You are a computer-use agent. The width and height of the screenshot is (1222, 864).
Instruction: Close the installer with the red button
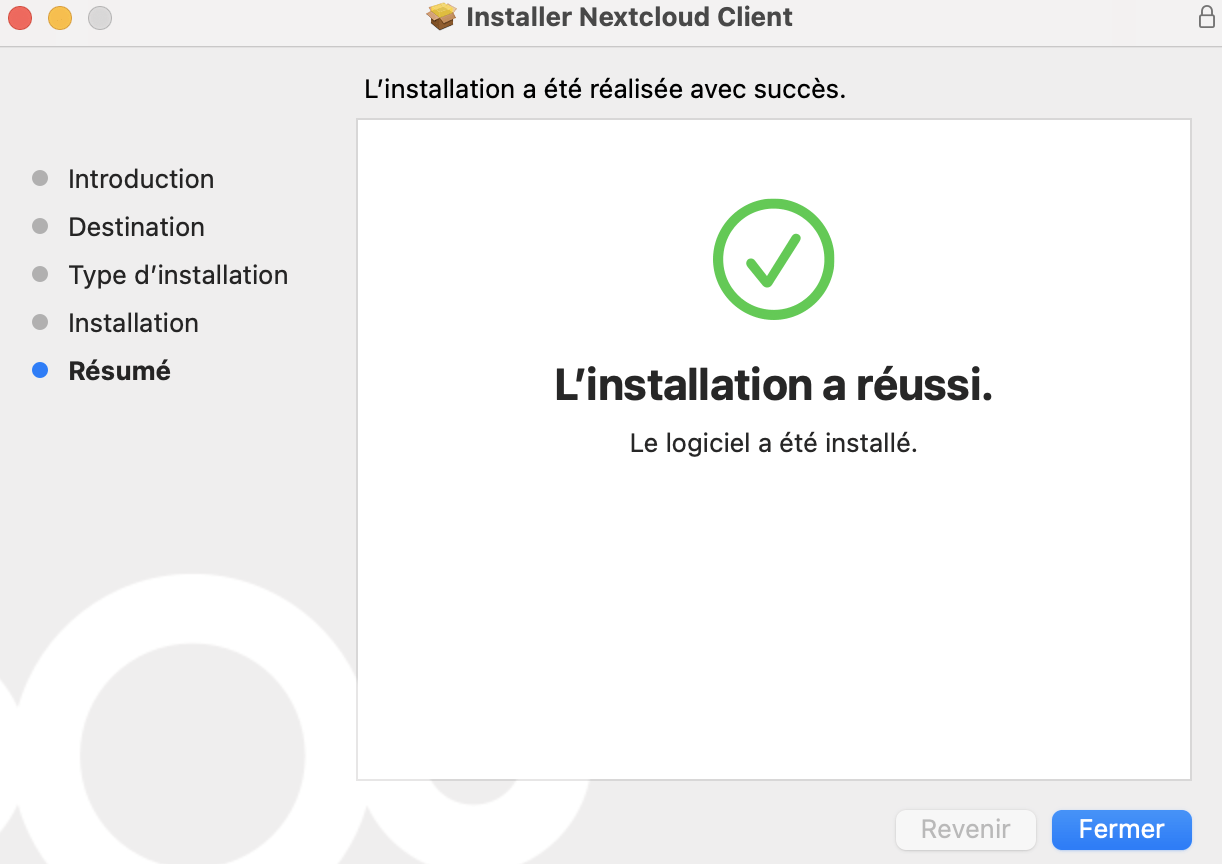[20, 17]
